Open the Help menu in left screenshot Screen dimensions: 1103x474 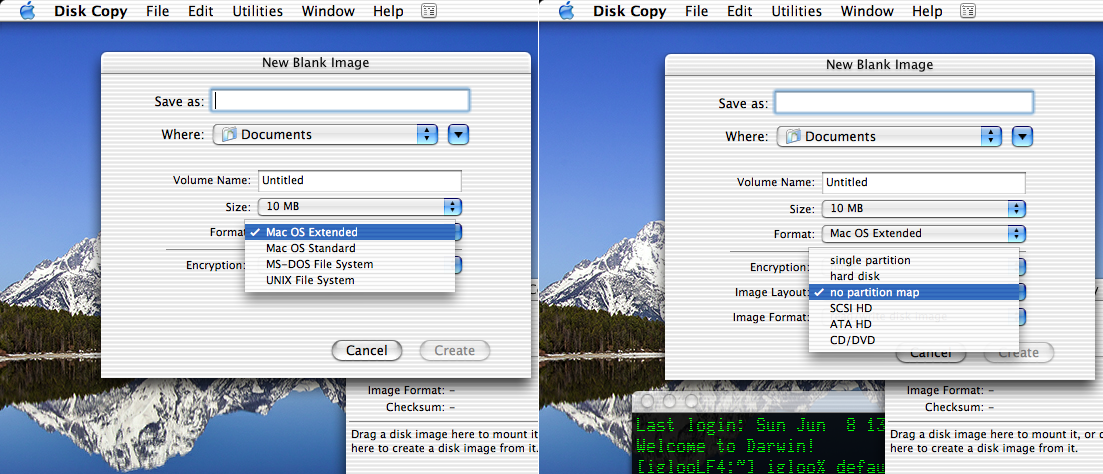tap(388, 11)
